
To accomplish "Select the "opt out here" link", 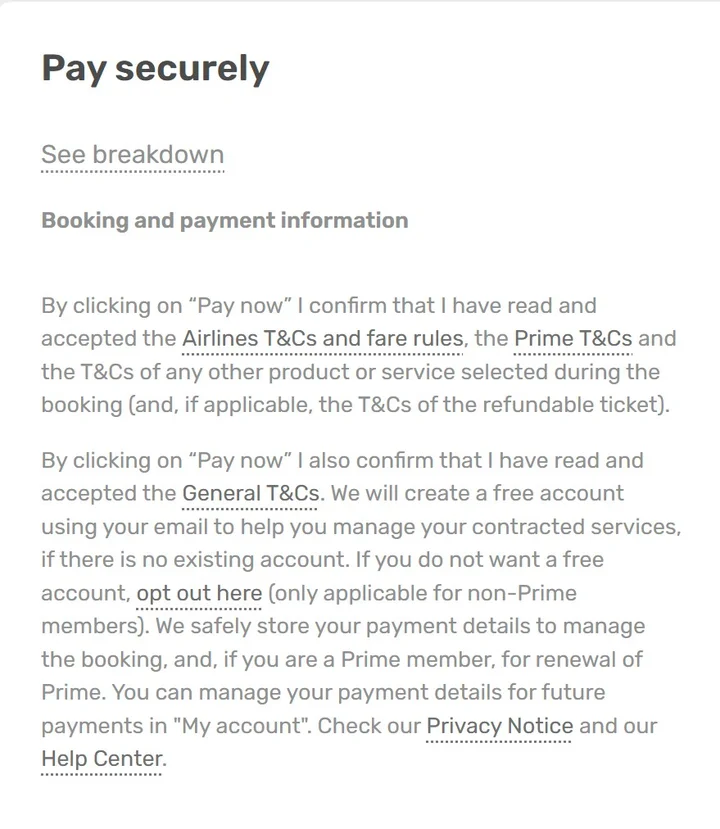I will click(199, 594).
